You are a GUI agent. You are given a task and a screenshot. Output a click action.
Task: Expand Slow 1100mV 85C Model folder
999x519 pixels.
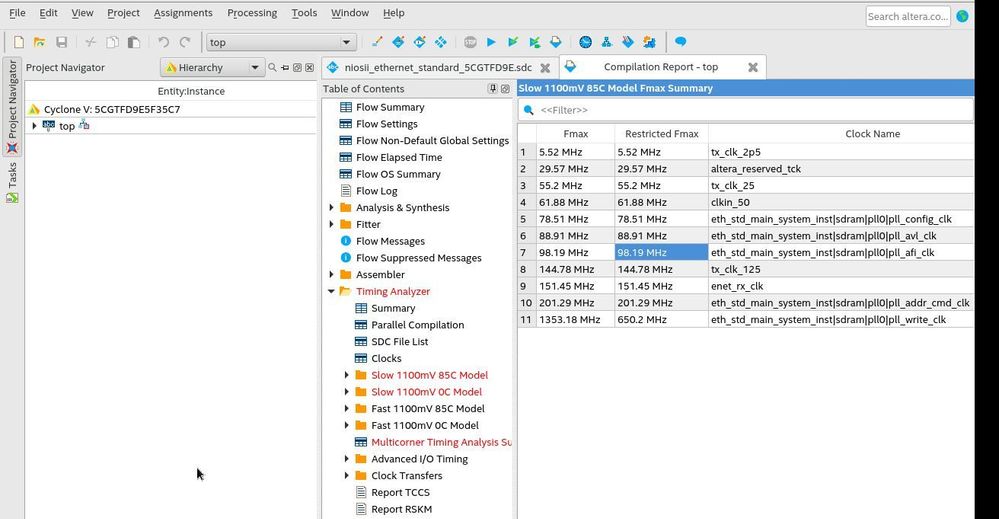pos(347,375)
